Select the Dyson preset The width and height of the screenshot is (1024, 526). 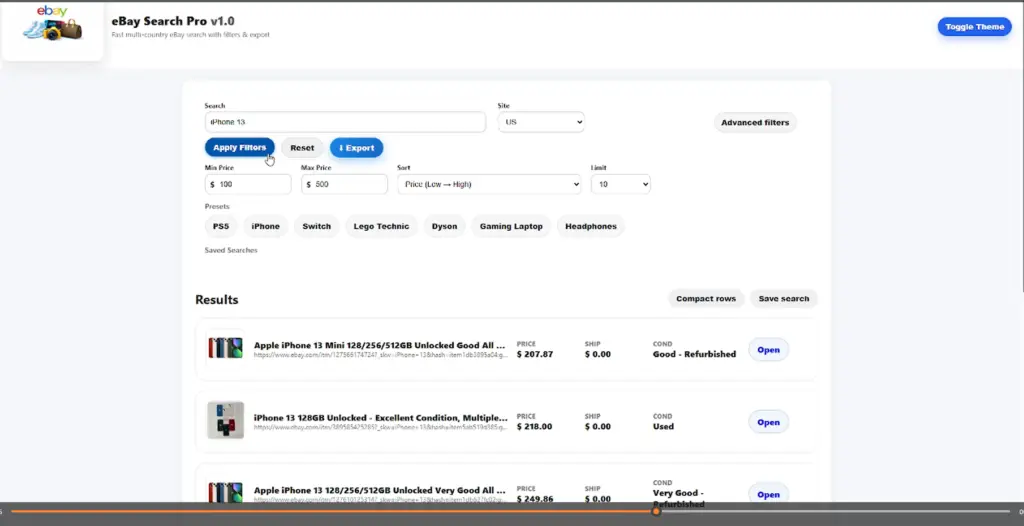point(445,226)
